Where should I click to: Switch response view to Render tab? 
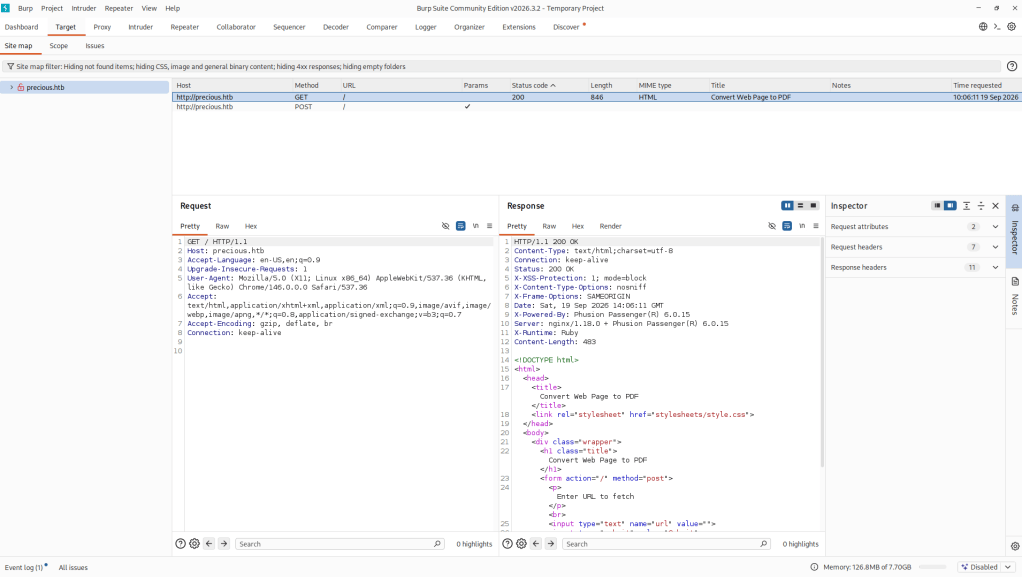(x=610, y=226)
